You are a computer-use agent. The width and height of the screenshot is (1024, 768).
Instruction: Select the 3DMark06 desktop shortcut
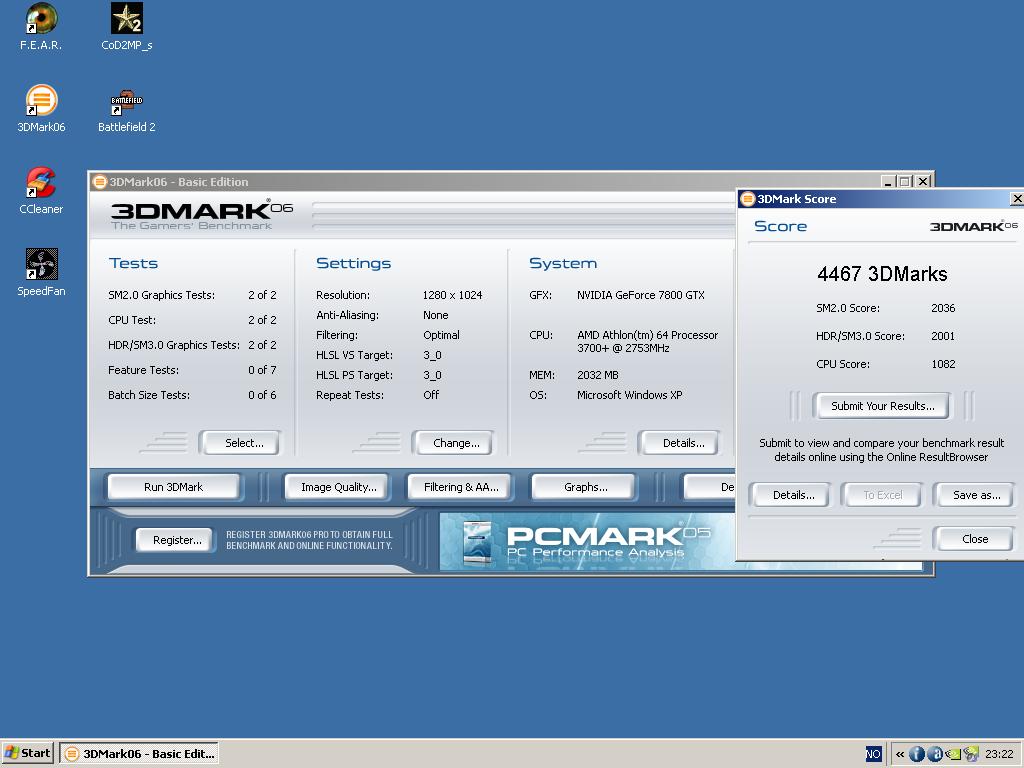click(41, 108)
